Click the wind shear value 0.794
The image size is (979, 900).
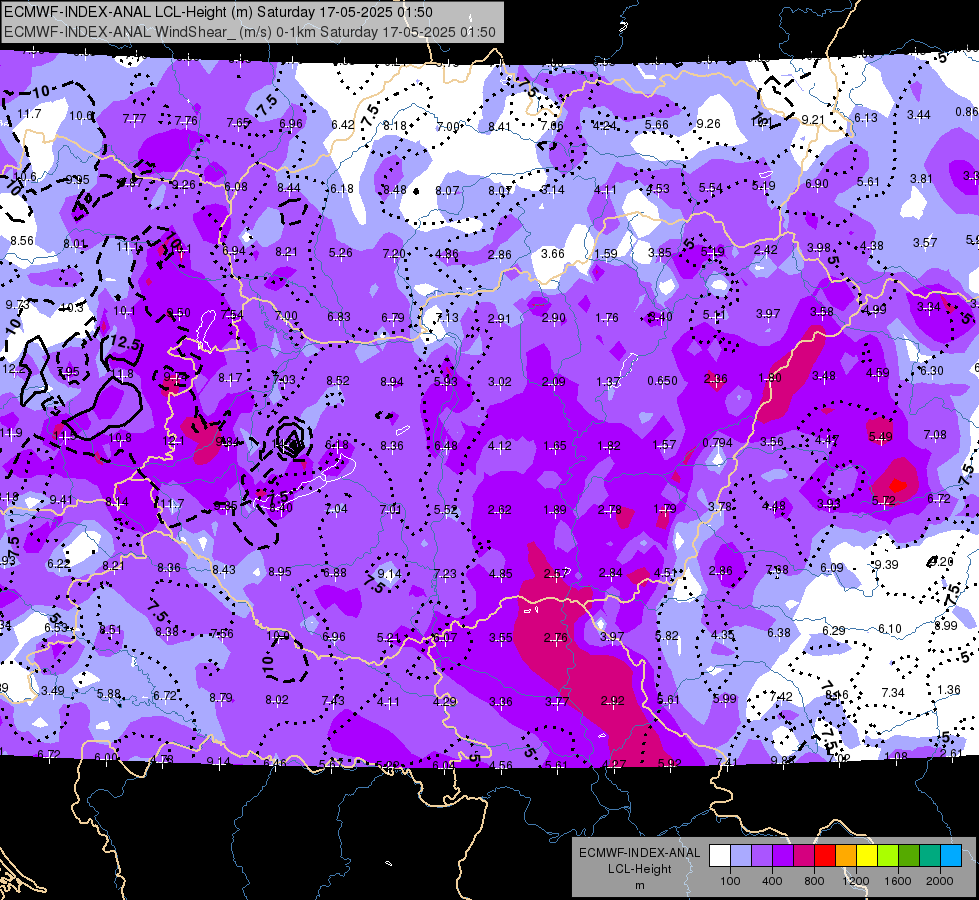pos(717,443)
